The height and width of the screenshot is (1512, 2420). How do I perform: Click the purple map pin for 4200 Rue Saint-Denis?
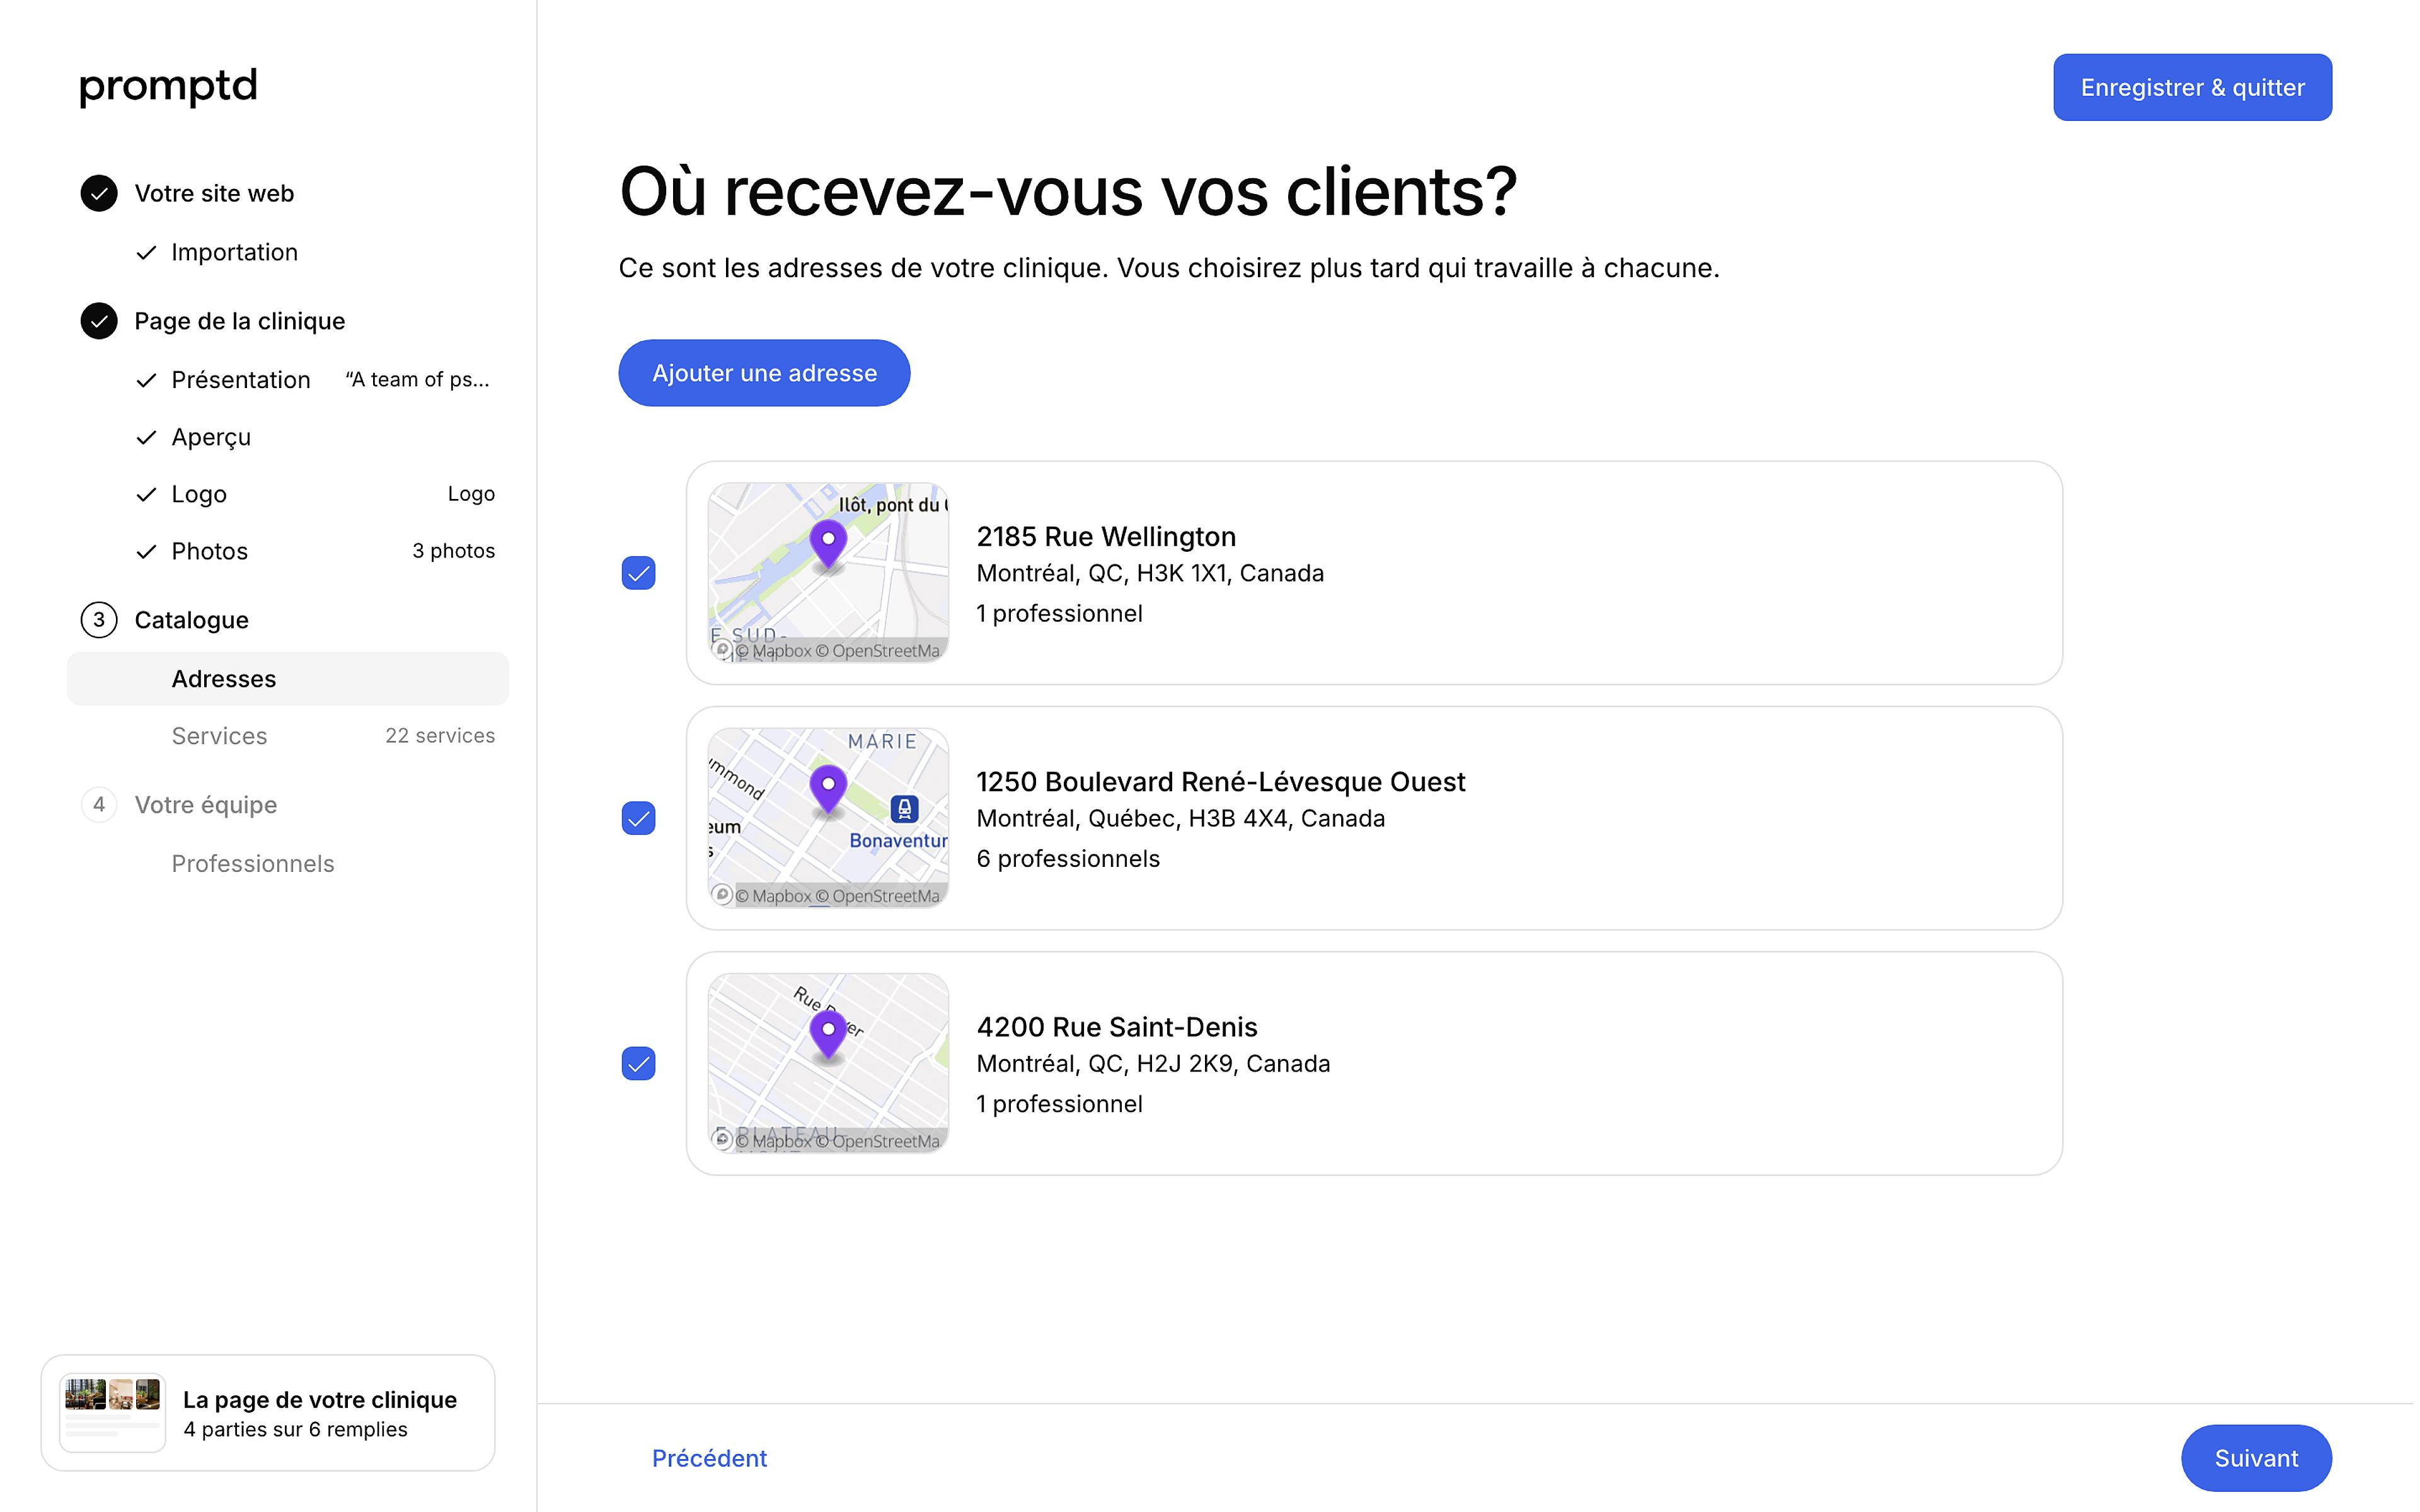pos(828,1036)
